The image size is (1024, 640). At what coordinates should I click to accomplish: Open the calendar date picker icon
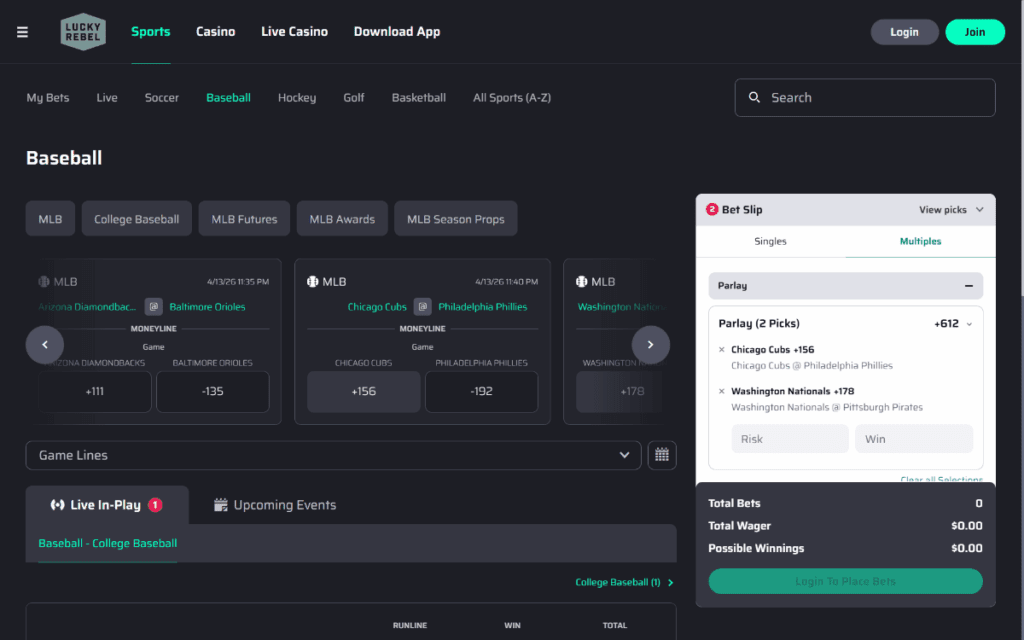[x=662, y=455]
